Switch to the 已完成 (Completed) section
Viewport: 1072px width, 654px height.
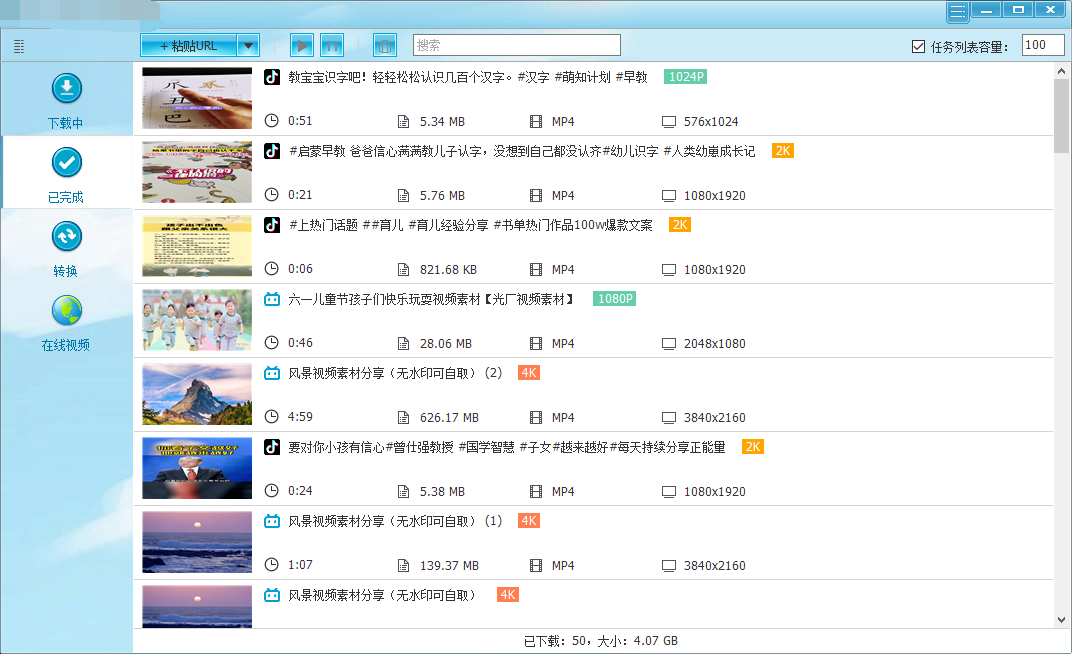66,174
